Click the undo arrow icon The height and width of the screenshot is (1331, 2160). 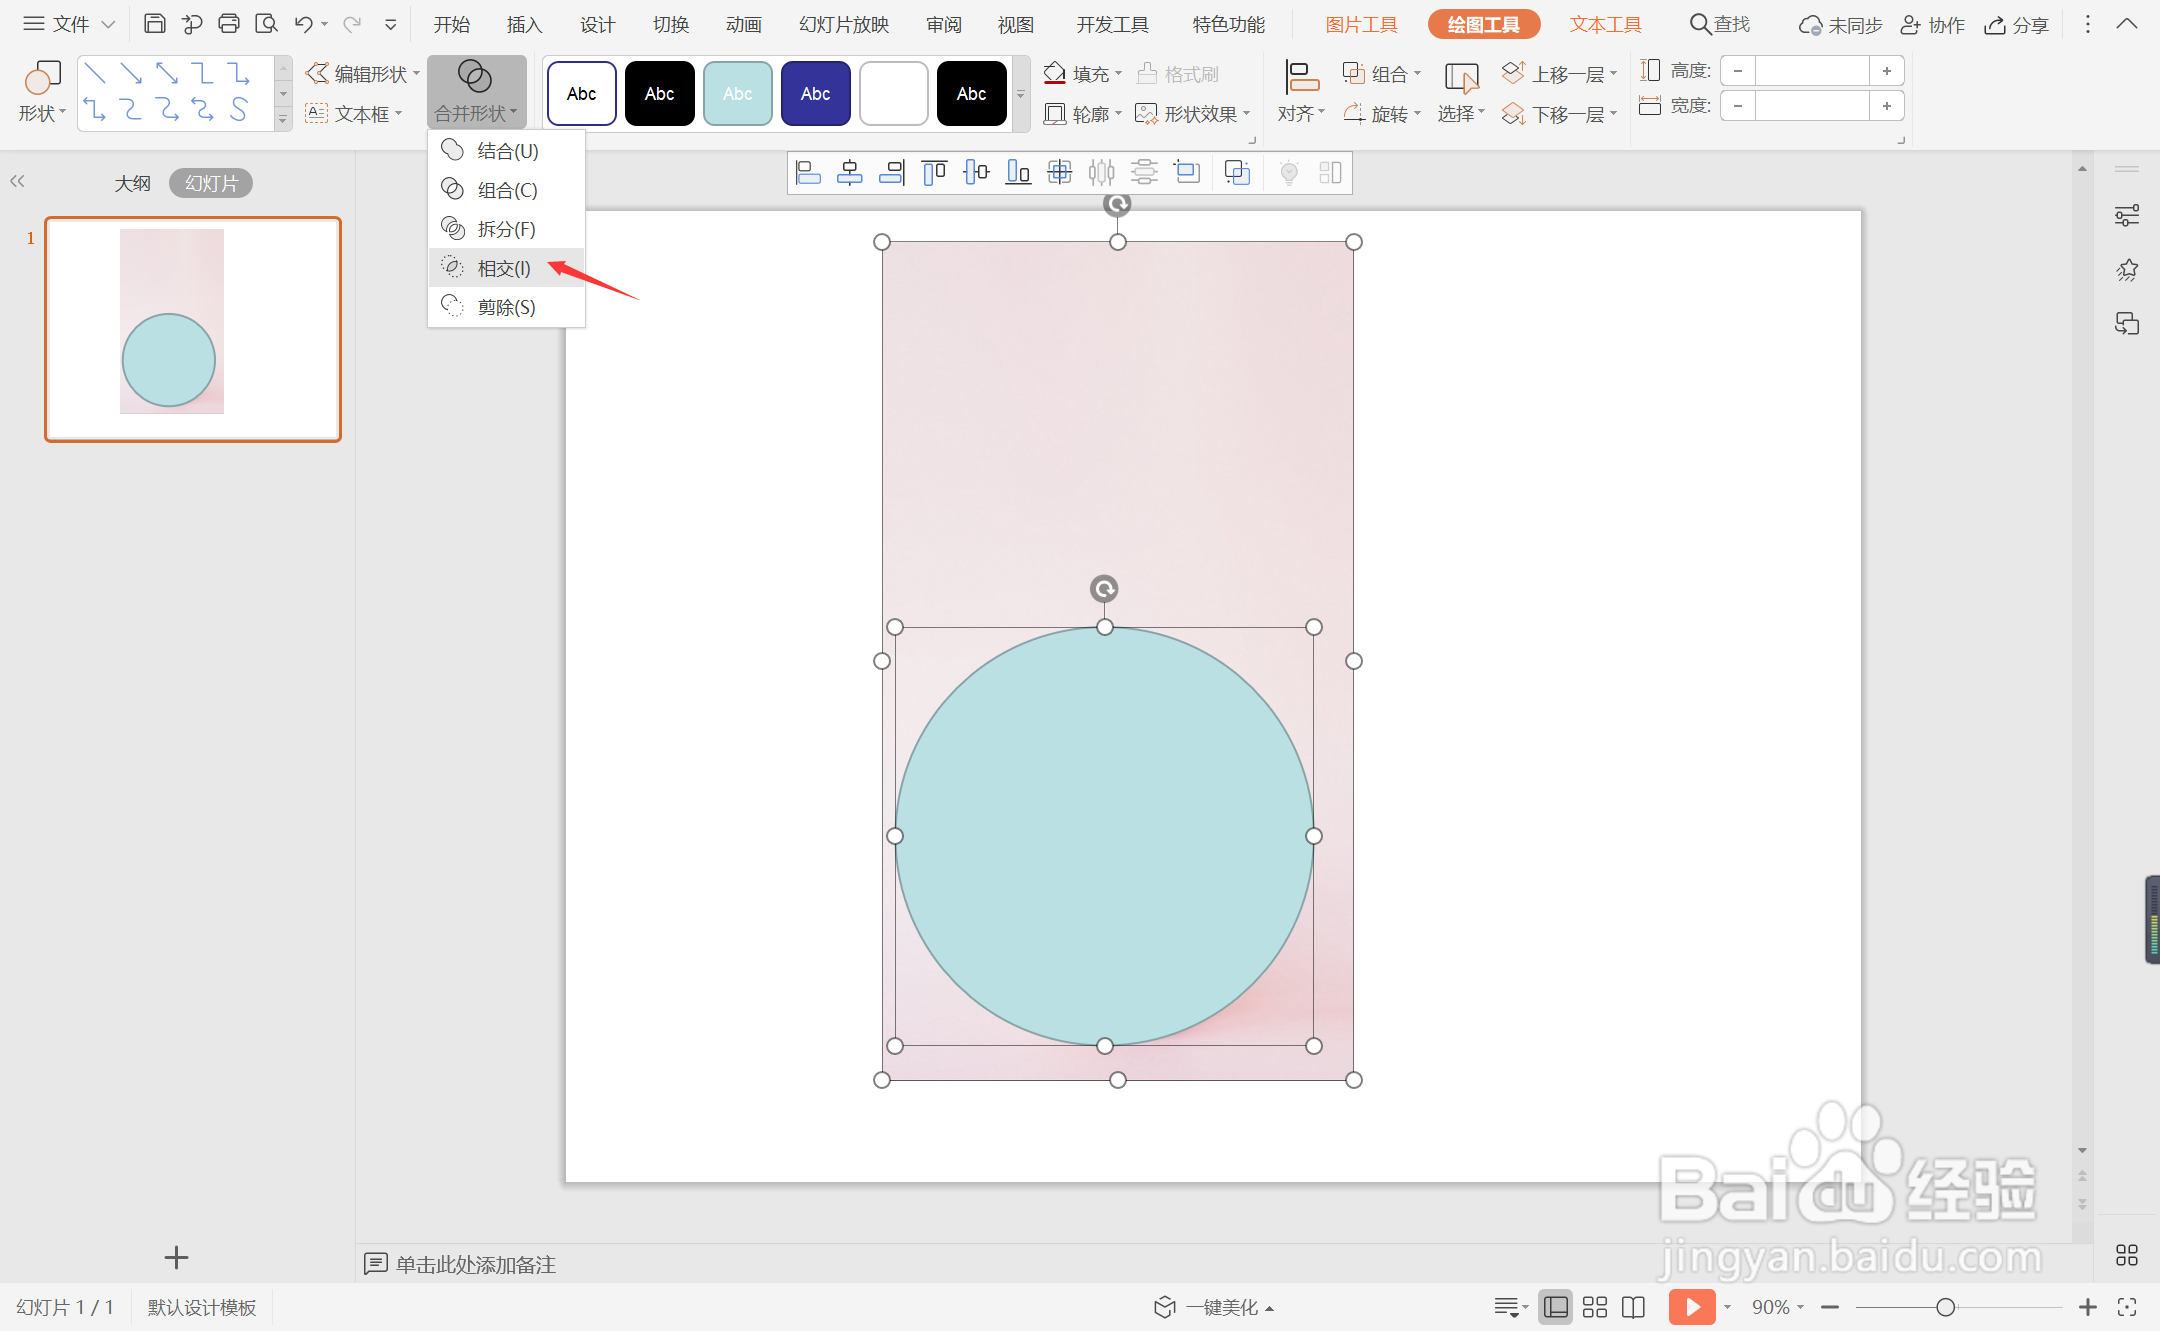point(303,24)
